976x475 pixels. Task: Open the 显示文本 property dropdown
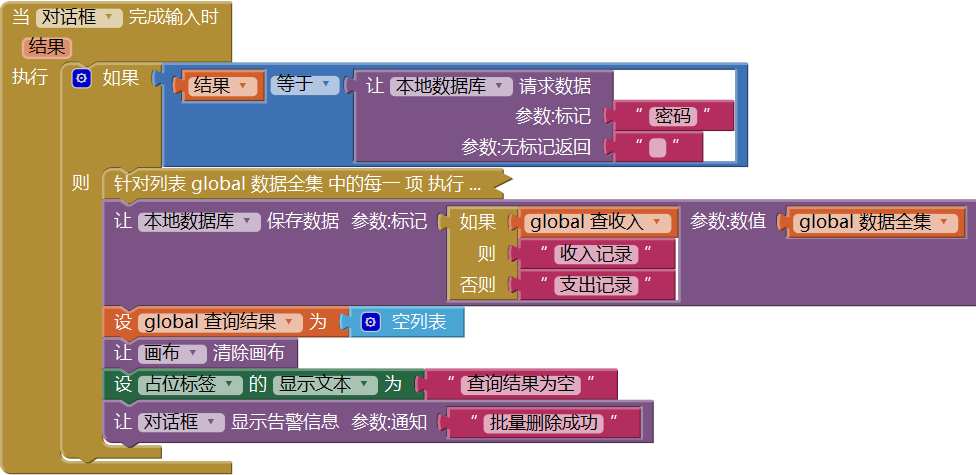(x=324, y=384)
